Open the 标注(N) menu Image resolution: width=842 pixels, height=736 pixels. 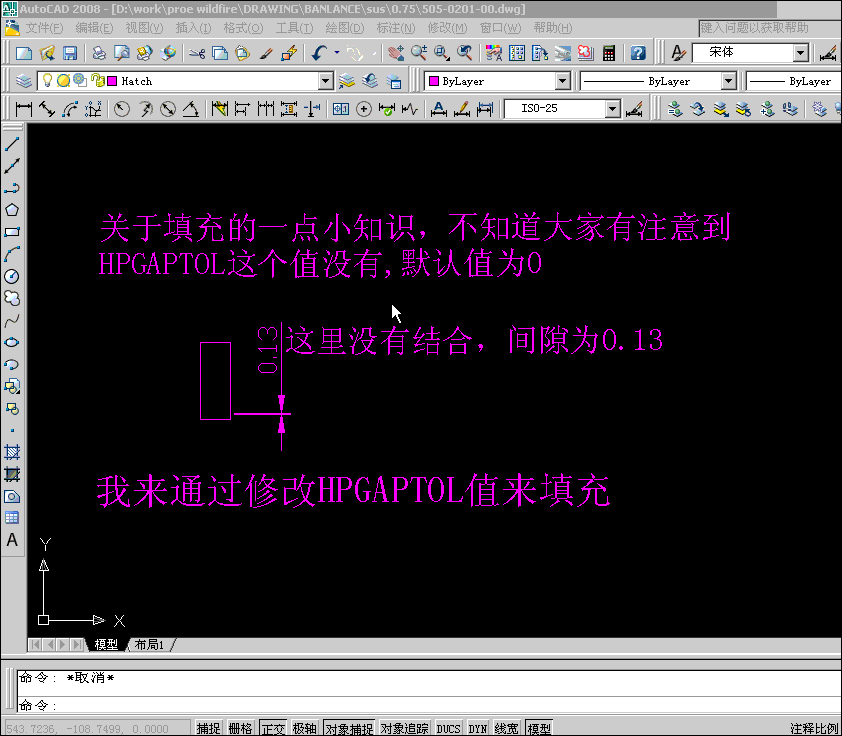(x=396, y=28)
